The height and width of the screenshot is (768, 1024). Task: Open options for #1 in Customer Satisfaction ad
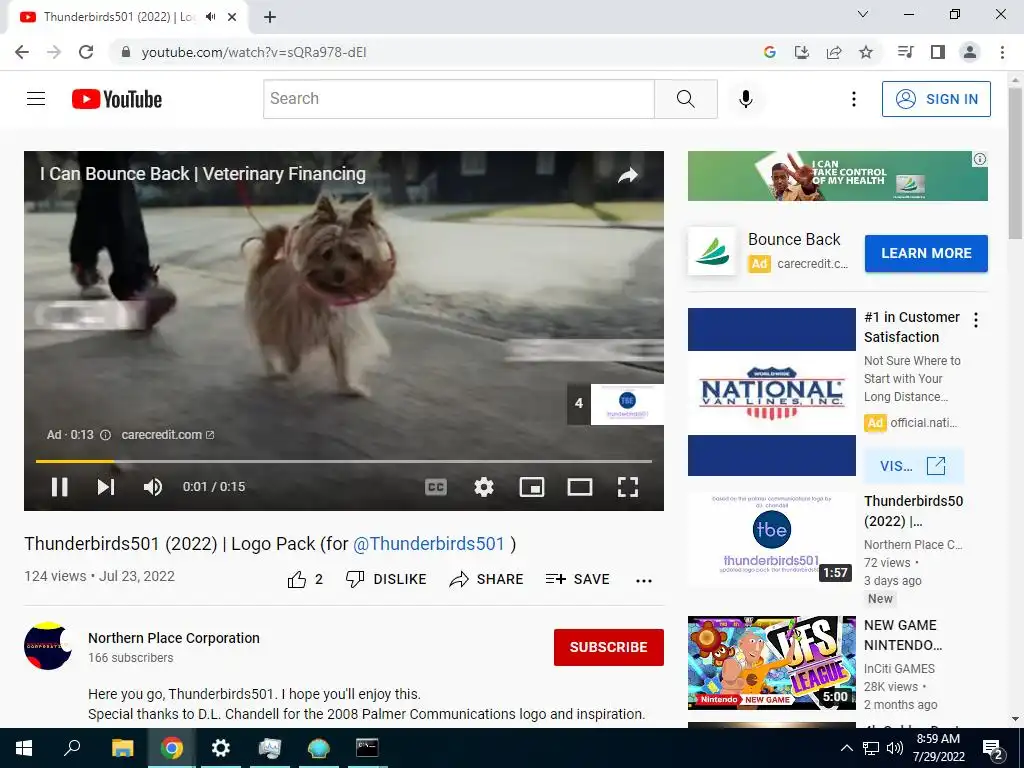pos(976,320)
